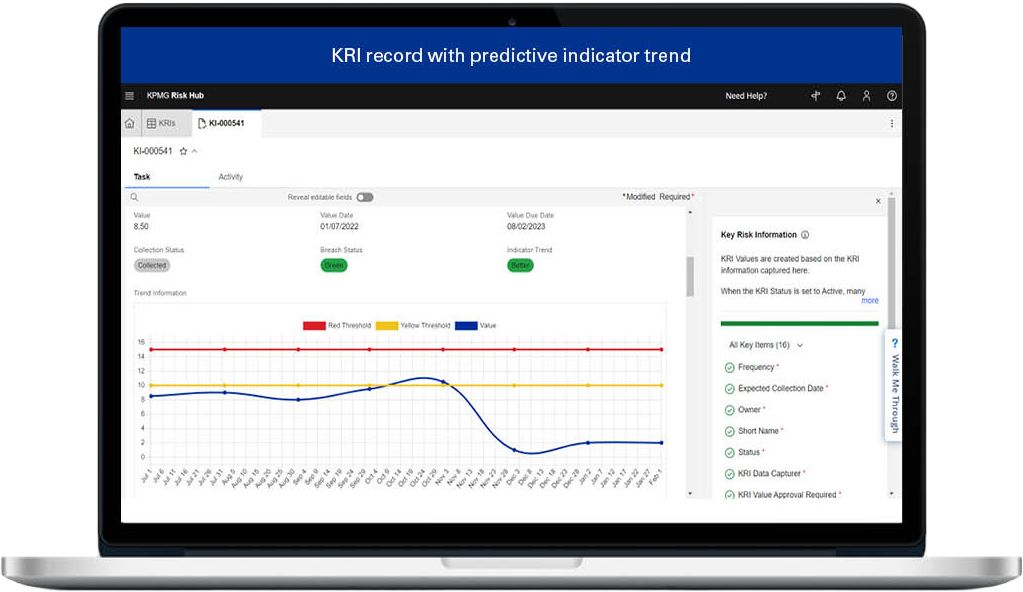
Task: Open the KRIs tab
Action: [162, 123]
